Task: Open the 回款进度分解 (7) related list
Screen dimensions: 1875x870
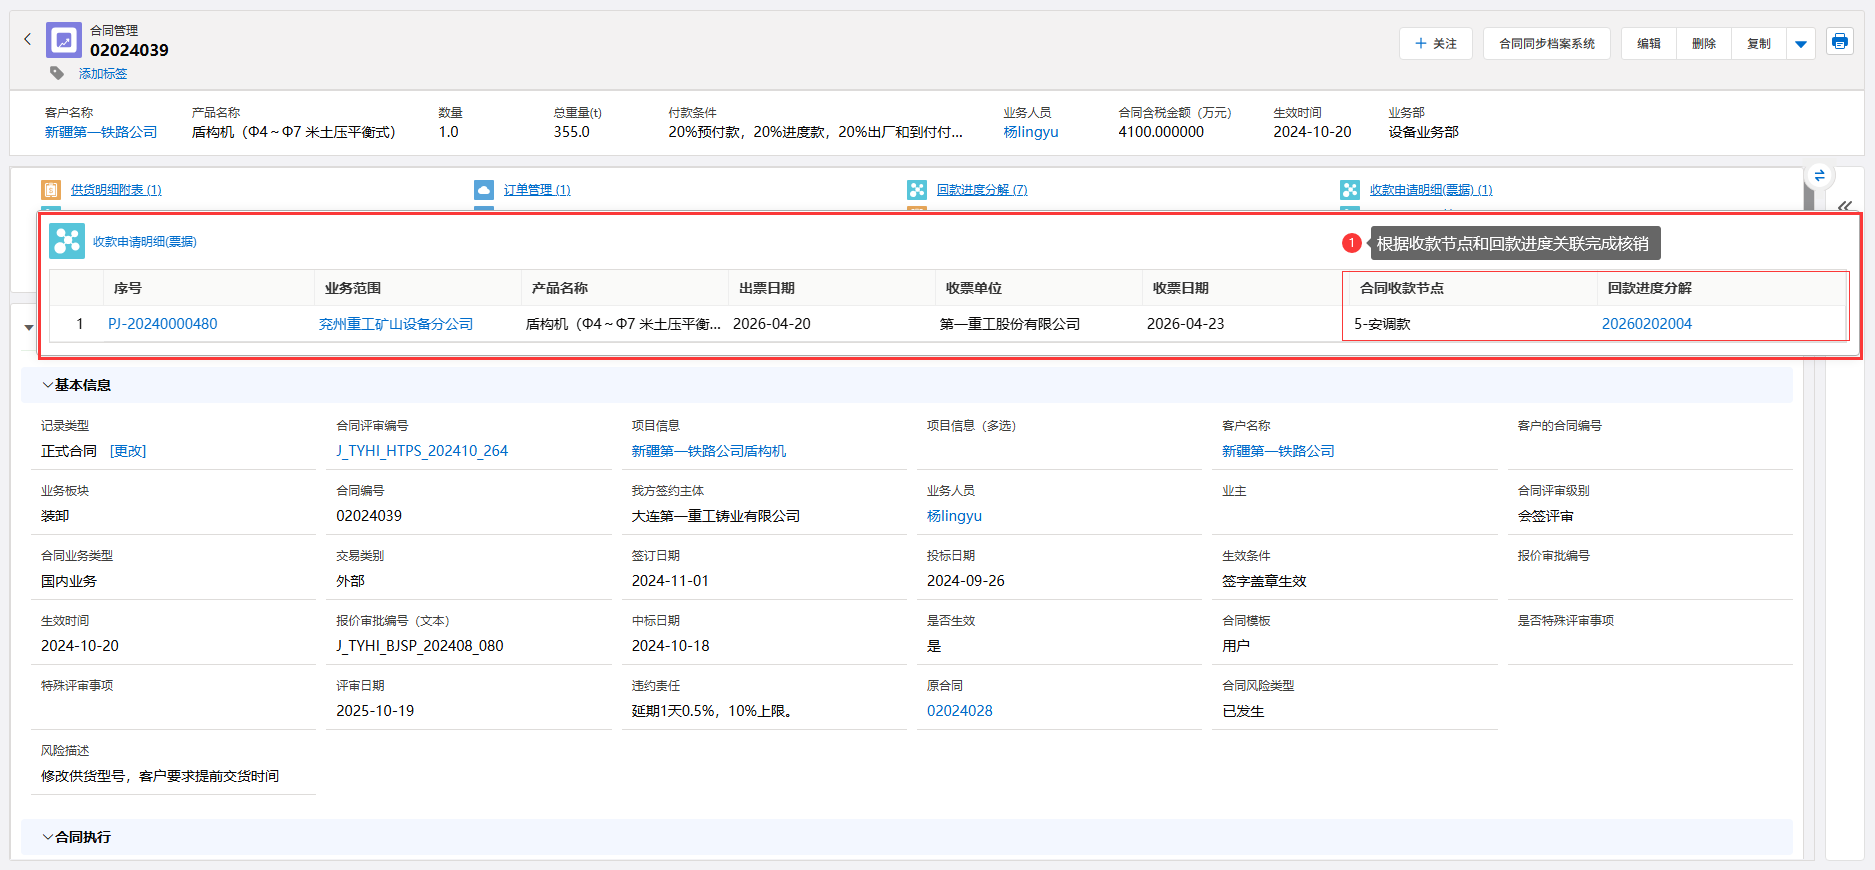Action: coord(981,190)
